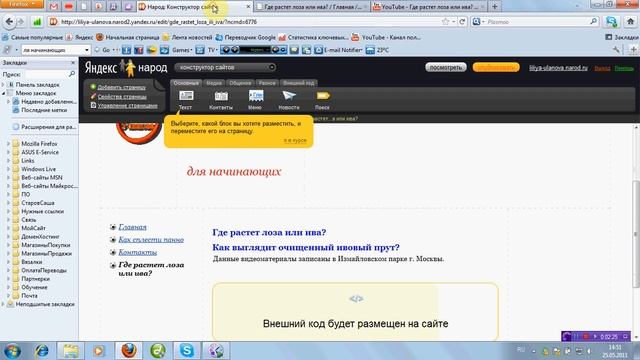Open Переводчик Google bookmark
Screen dimensions: 640x360
click(x=245, y=37)
